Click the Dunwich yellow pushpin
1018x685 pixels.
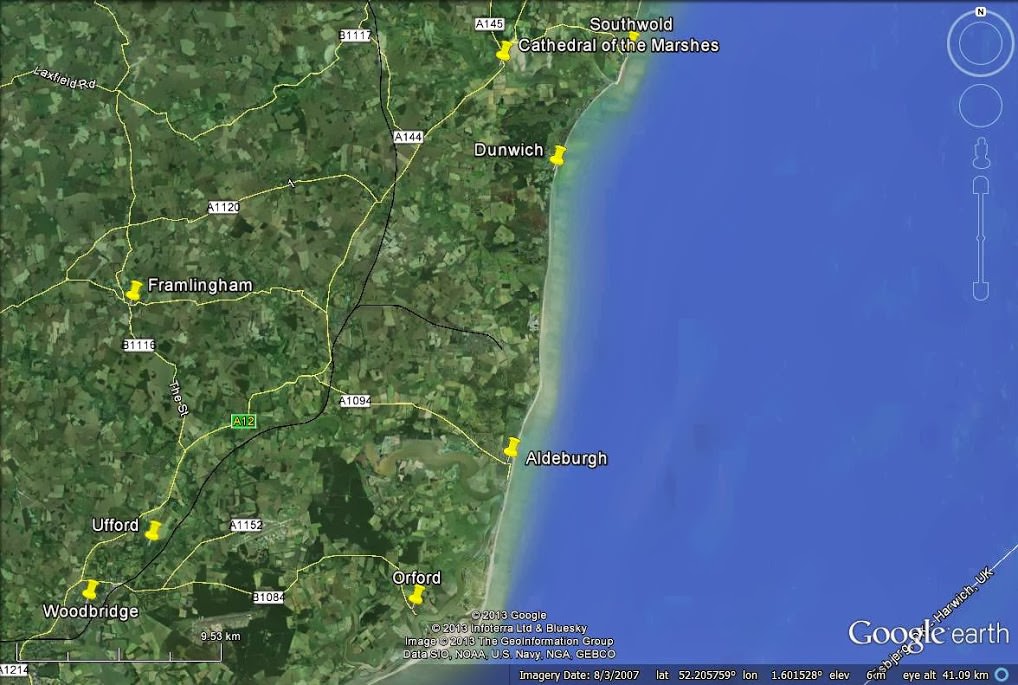557,155
